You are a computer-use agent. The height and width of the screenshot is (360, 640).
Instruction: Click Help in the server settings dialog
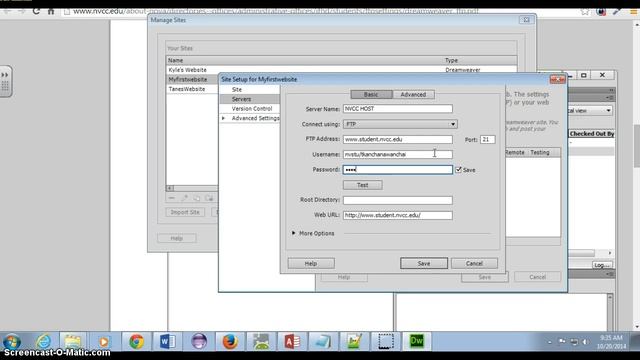tap(311, 263)
